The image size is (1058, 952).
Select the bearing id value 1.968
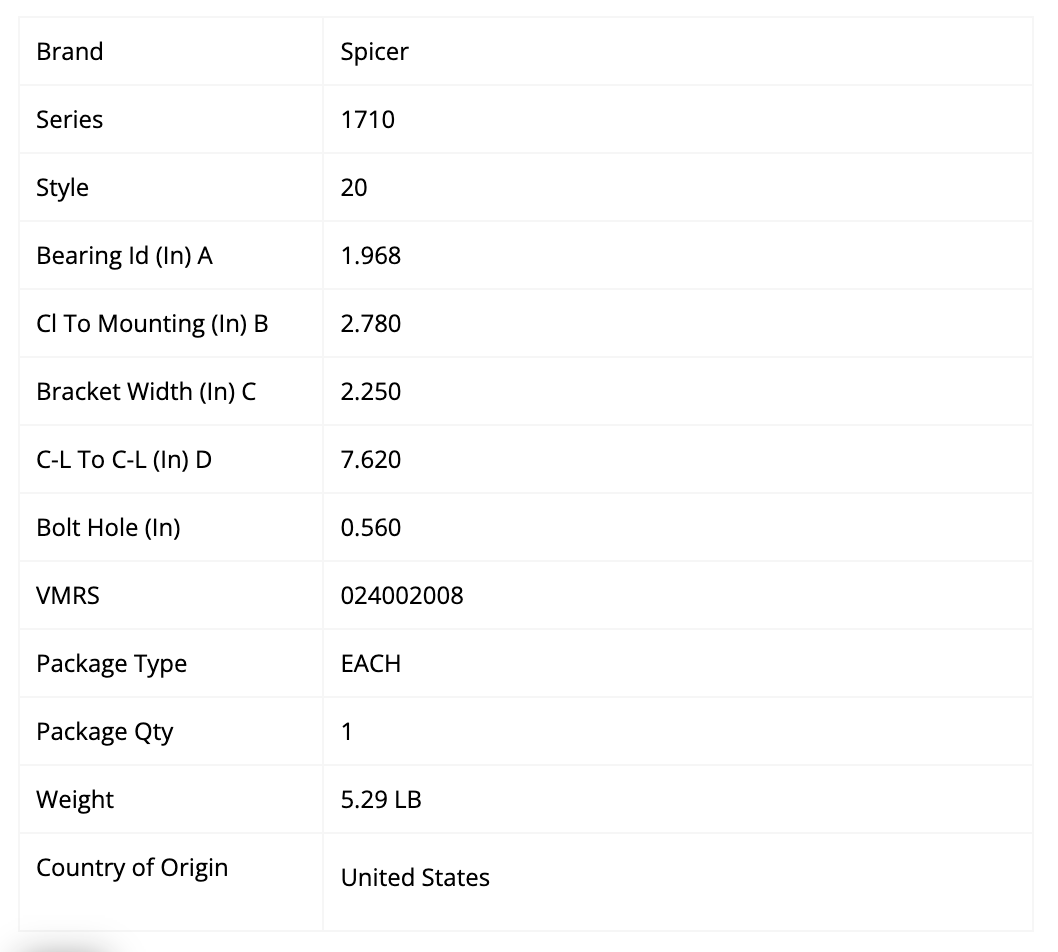[370, 256]
